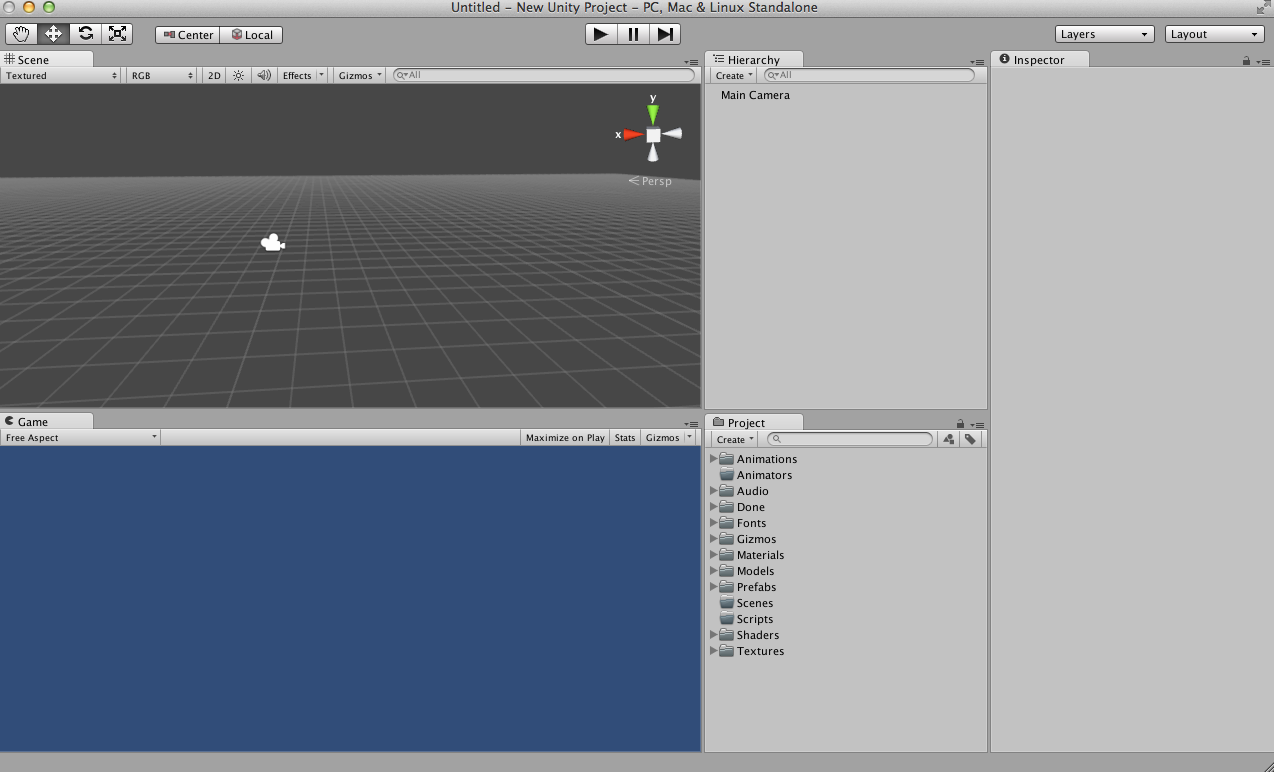Select Main Camera in the Hierarchy
Viewport: 1274px width, 772px height.
pos(755,95)
